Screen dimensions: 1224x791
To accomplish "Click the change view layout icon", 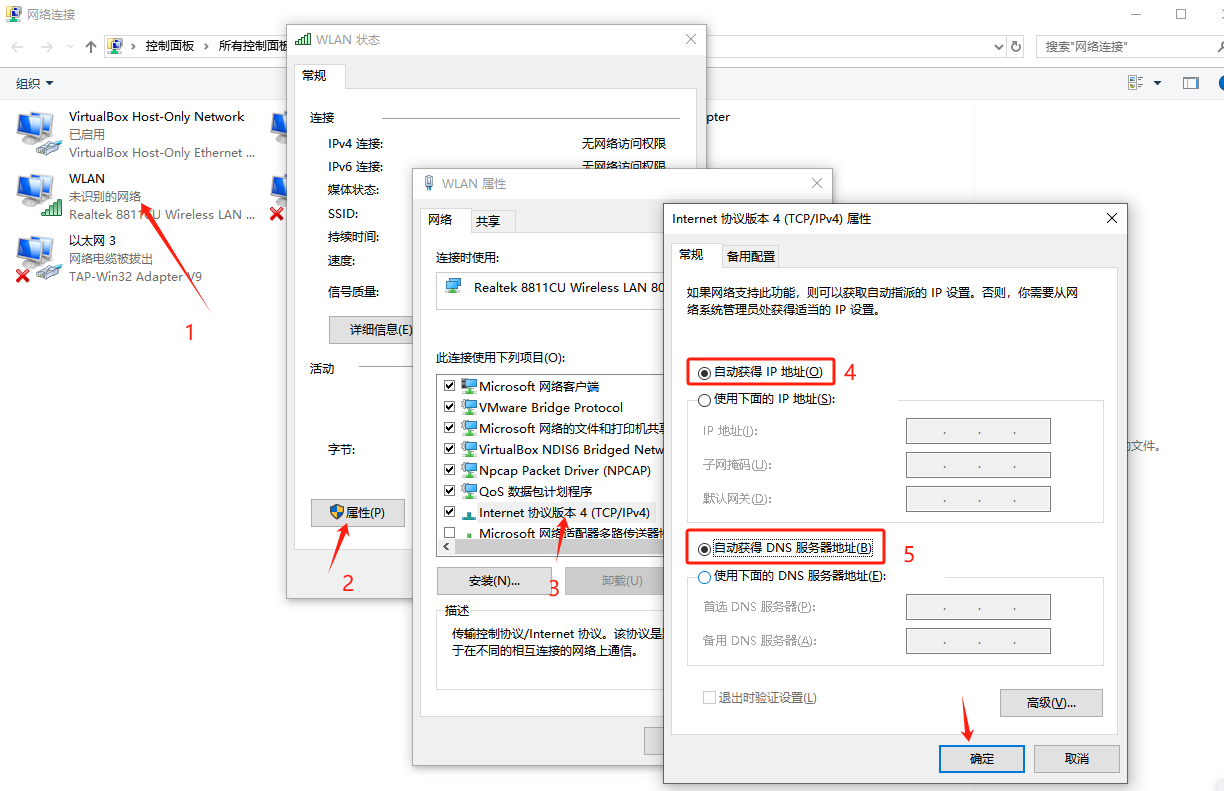I will pyautogui.click(x=1135, y=83).
